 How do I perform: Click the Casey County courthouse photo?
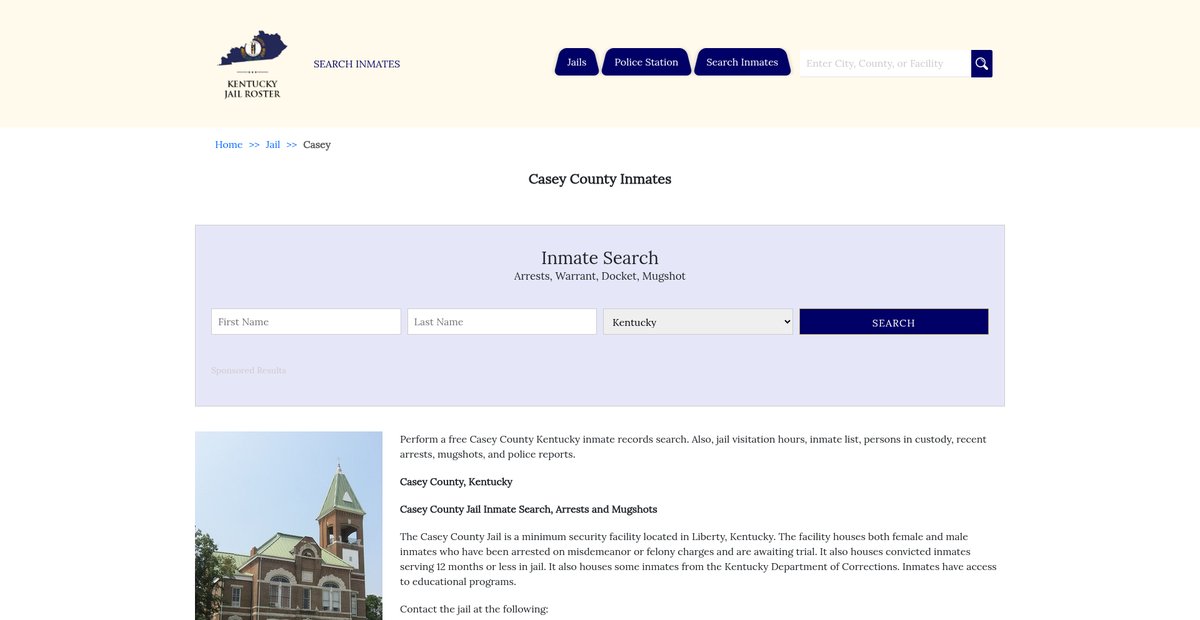tap(289, 525)
